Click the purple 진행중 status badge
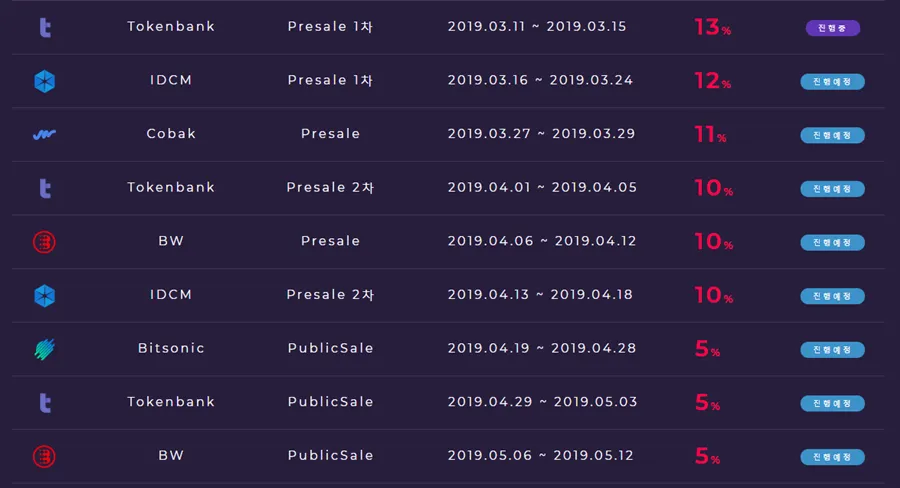Image resolution: width=900 pixels, height=488 pixels. [832, 28]
